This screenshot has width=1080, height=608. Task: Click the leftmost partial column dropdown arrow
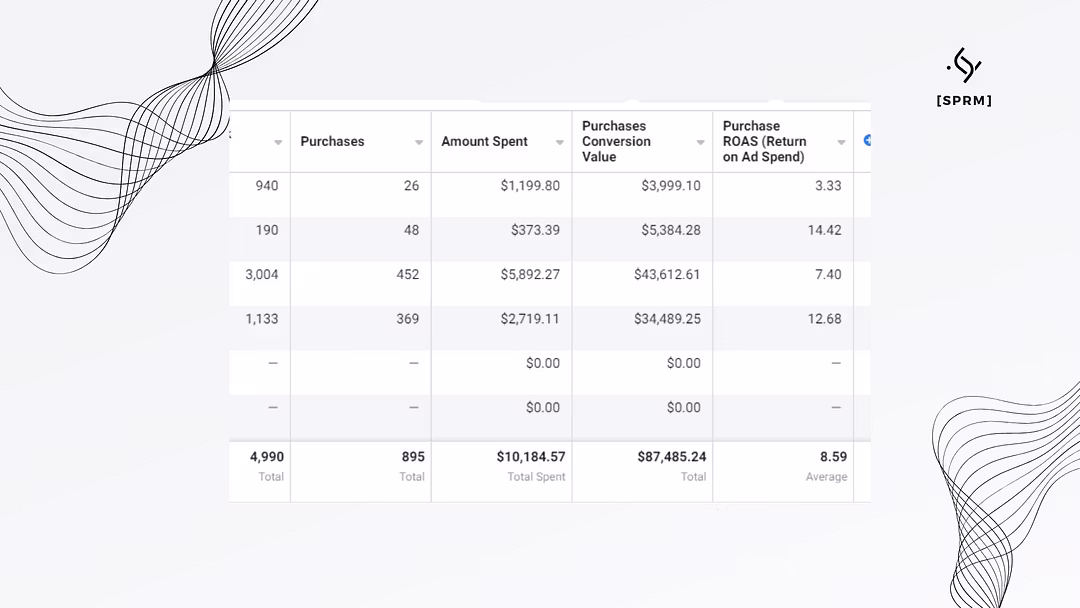tap(278, 142)
